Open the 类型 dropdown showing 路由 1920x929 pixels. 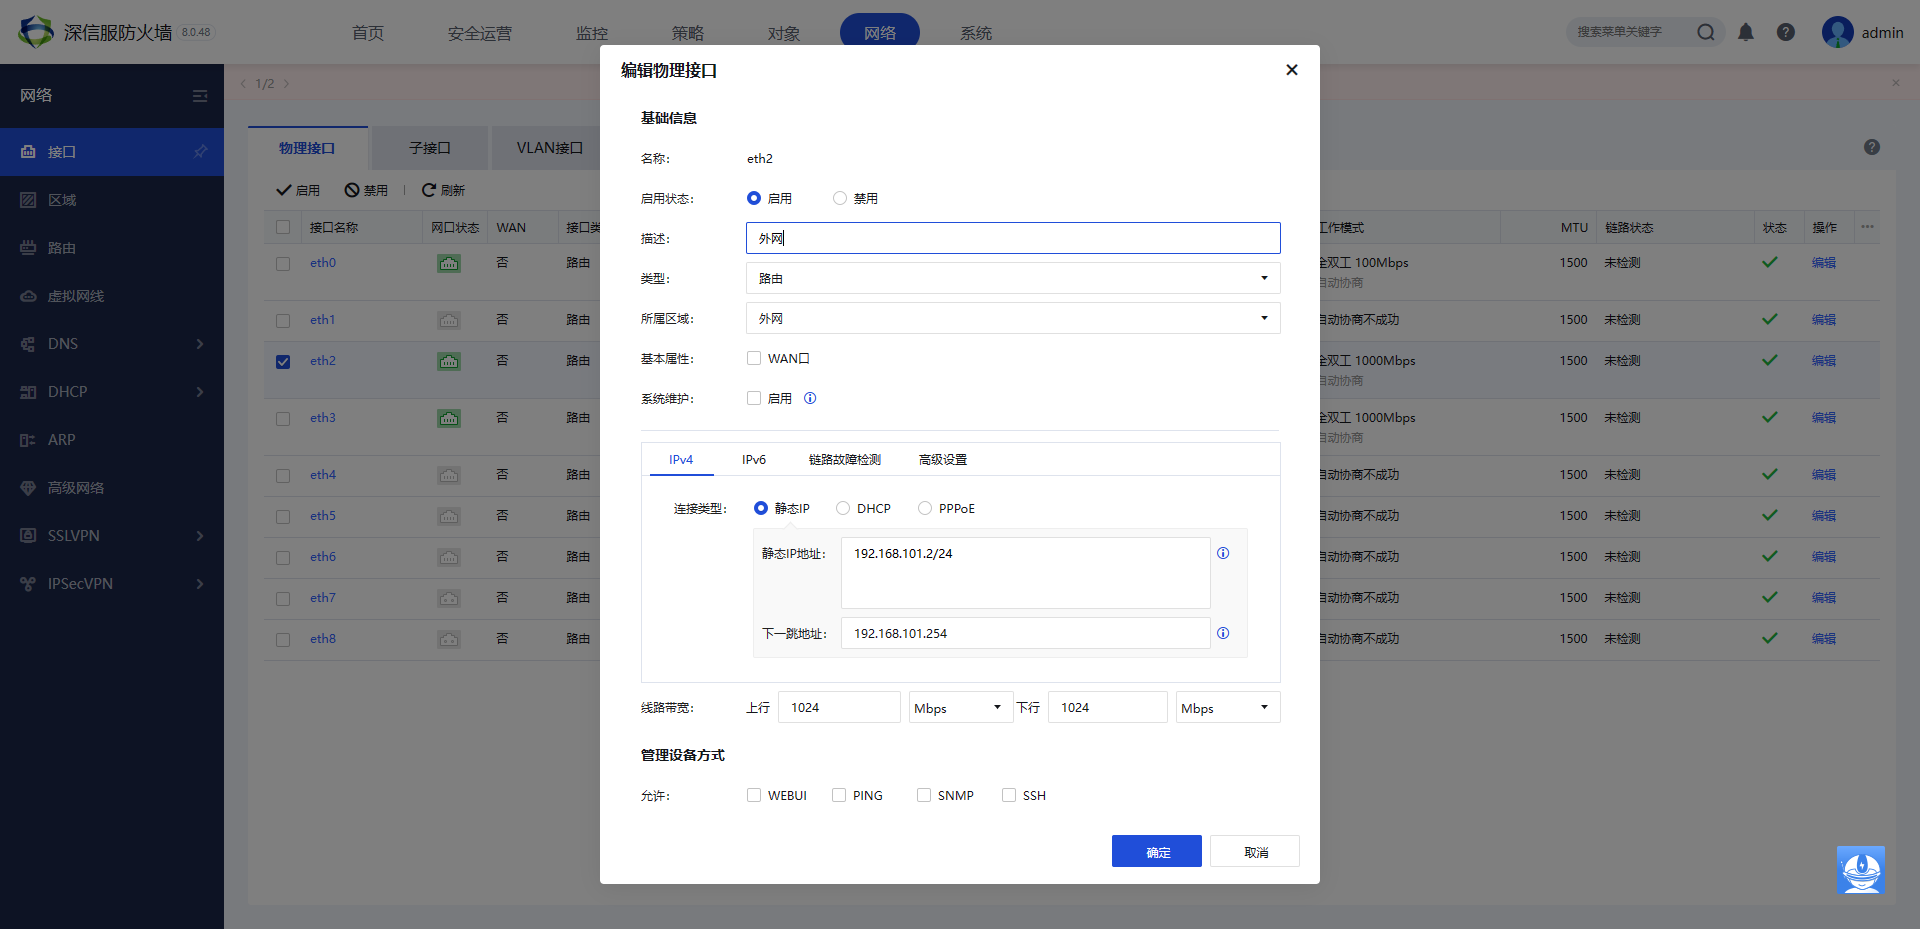click(x=1013, y=278)
